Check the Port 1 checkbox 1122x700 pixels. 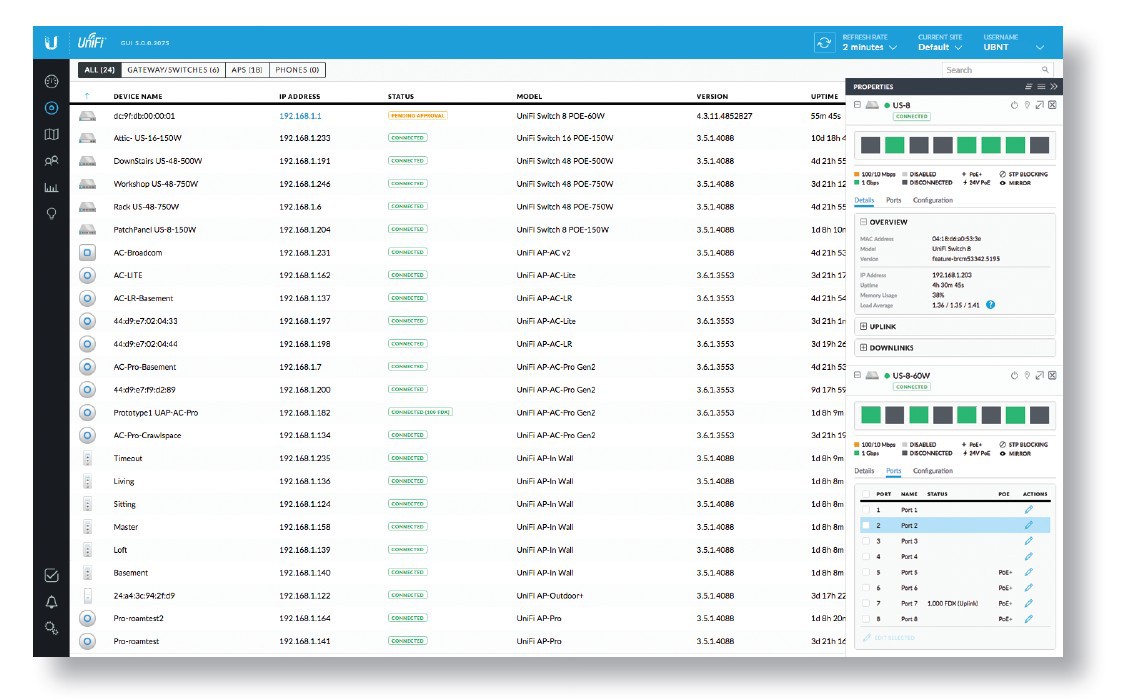[866, 510]
